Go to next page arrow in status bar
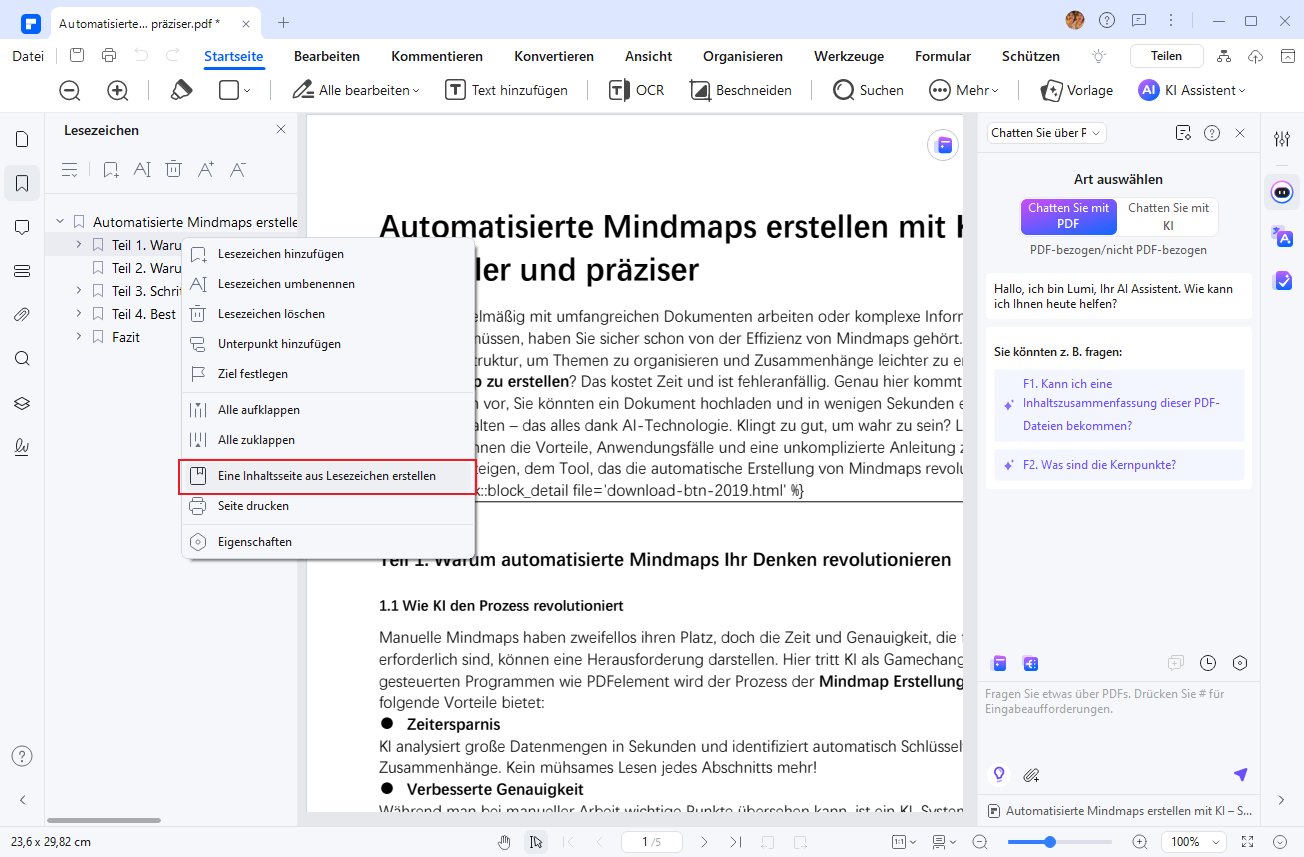This screenshot has height=857, width=1304. [704, 842]
